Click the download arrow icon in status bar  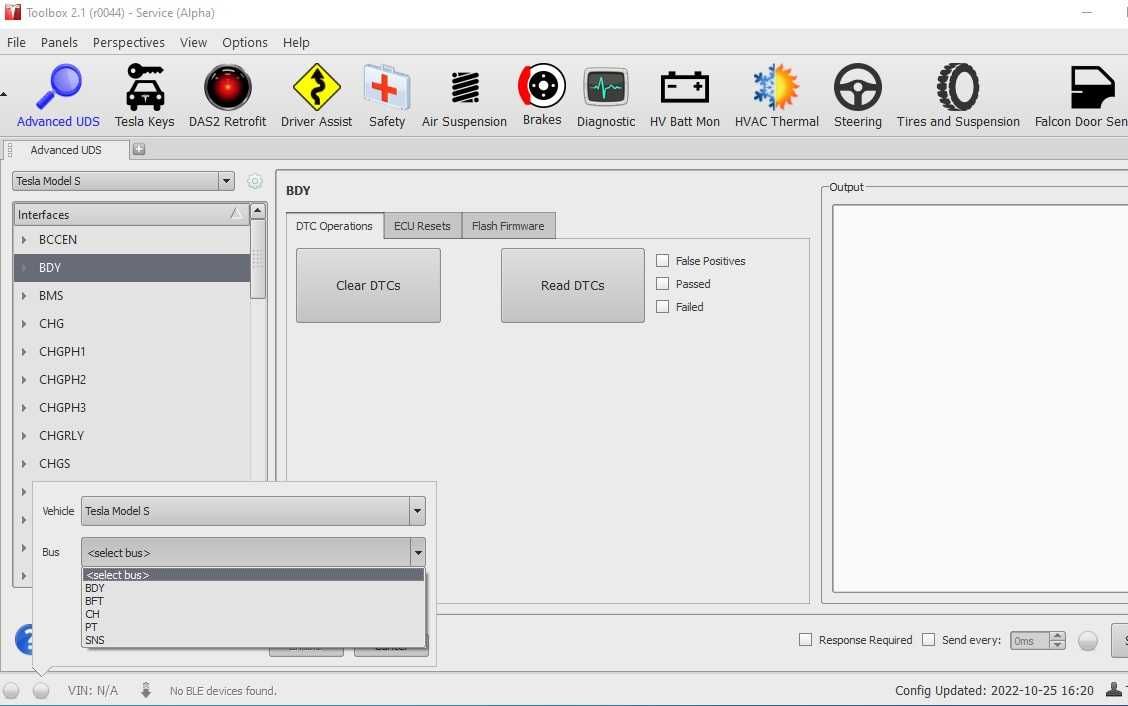click(146, 690)
